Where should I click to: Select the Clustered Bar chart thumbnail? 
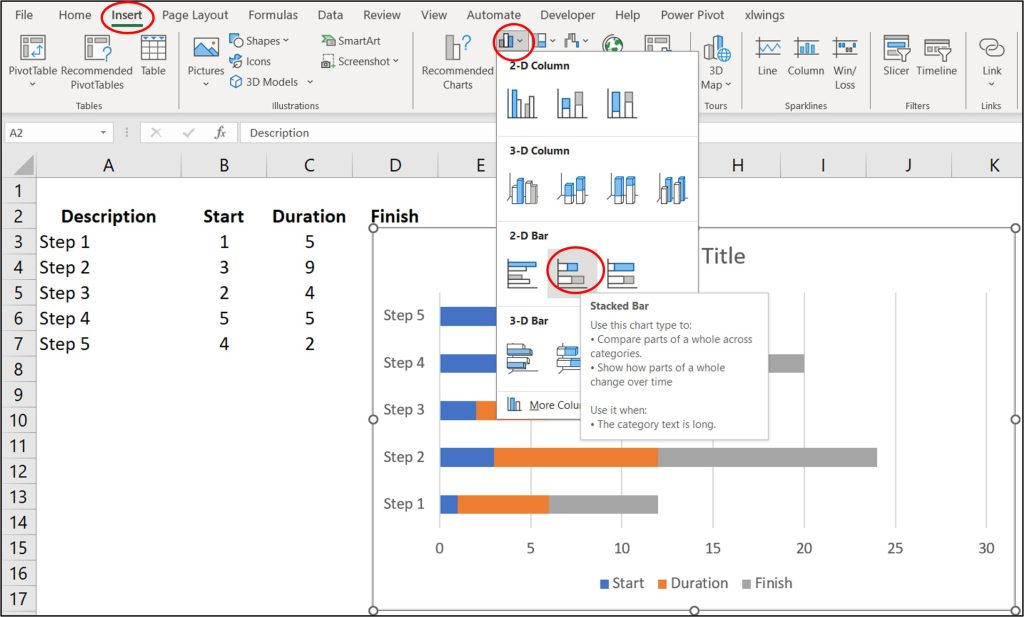[x=524, y=270]
